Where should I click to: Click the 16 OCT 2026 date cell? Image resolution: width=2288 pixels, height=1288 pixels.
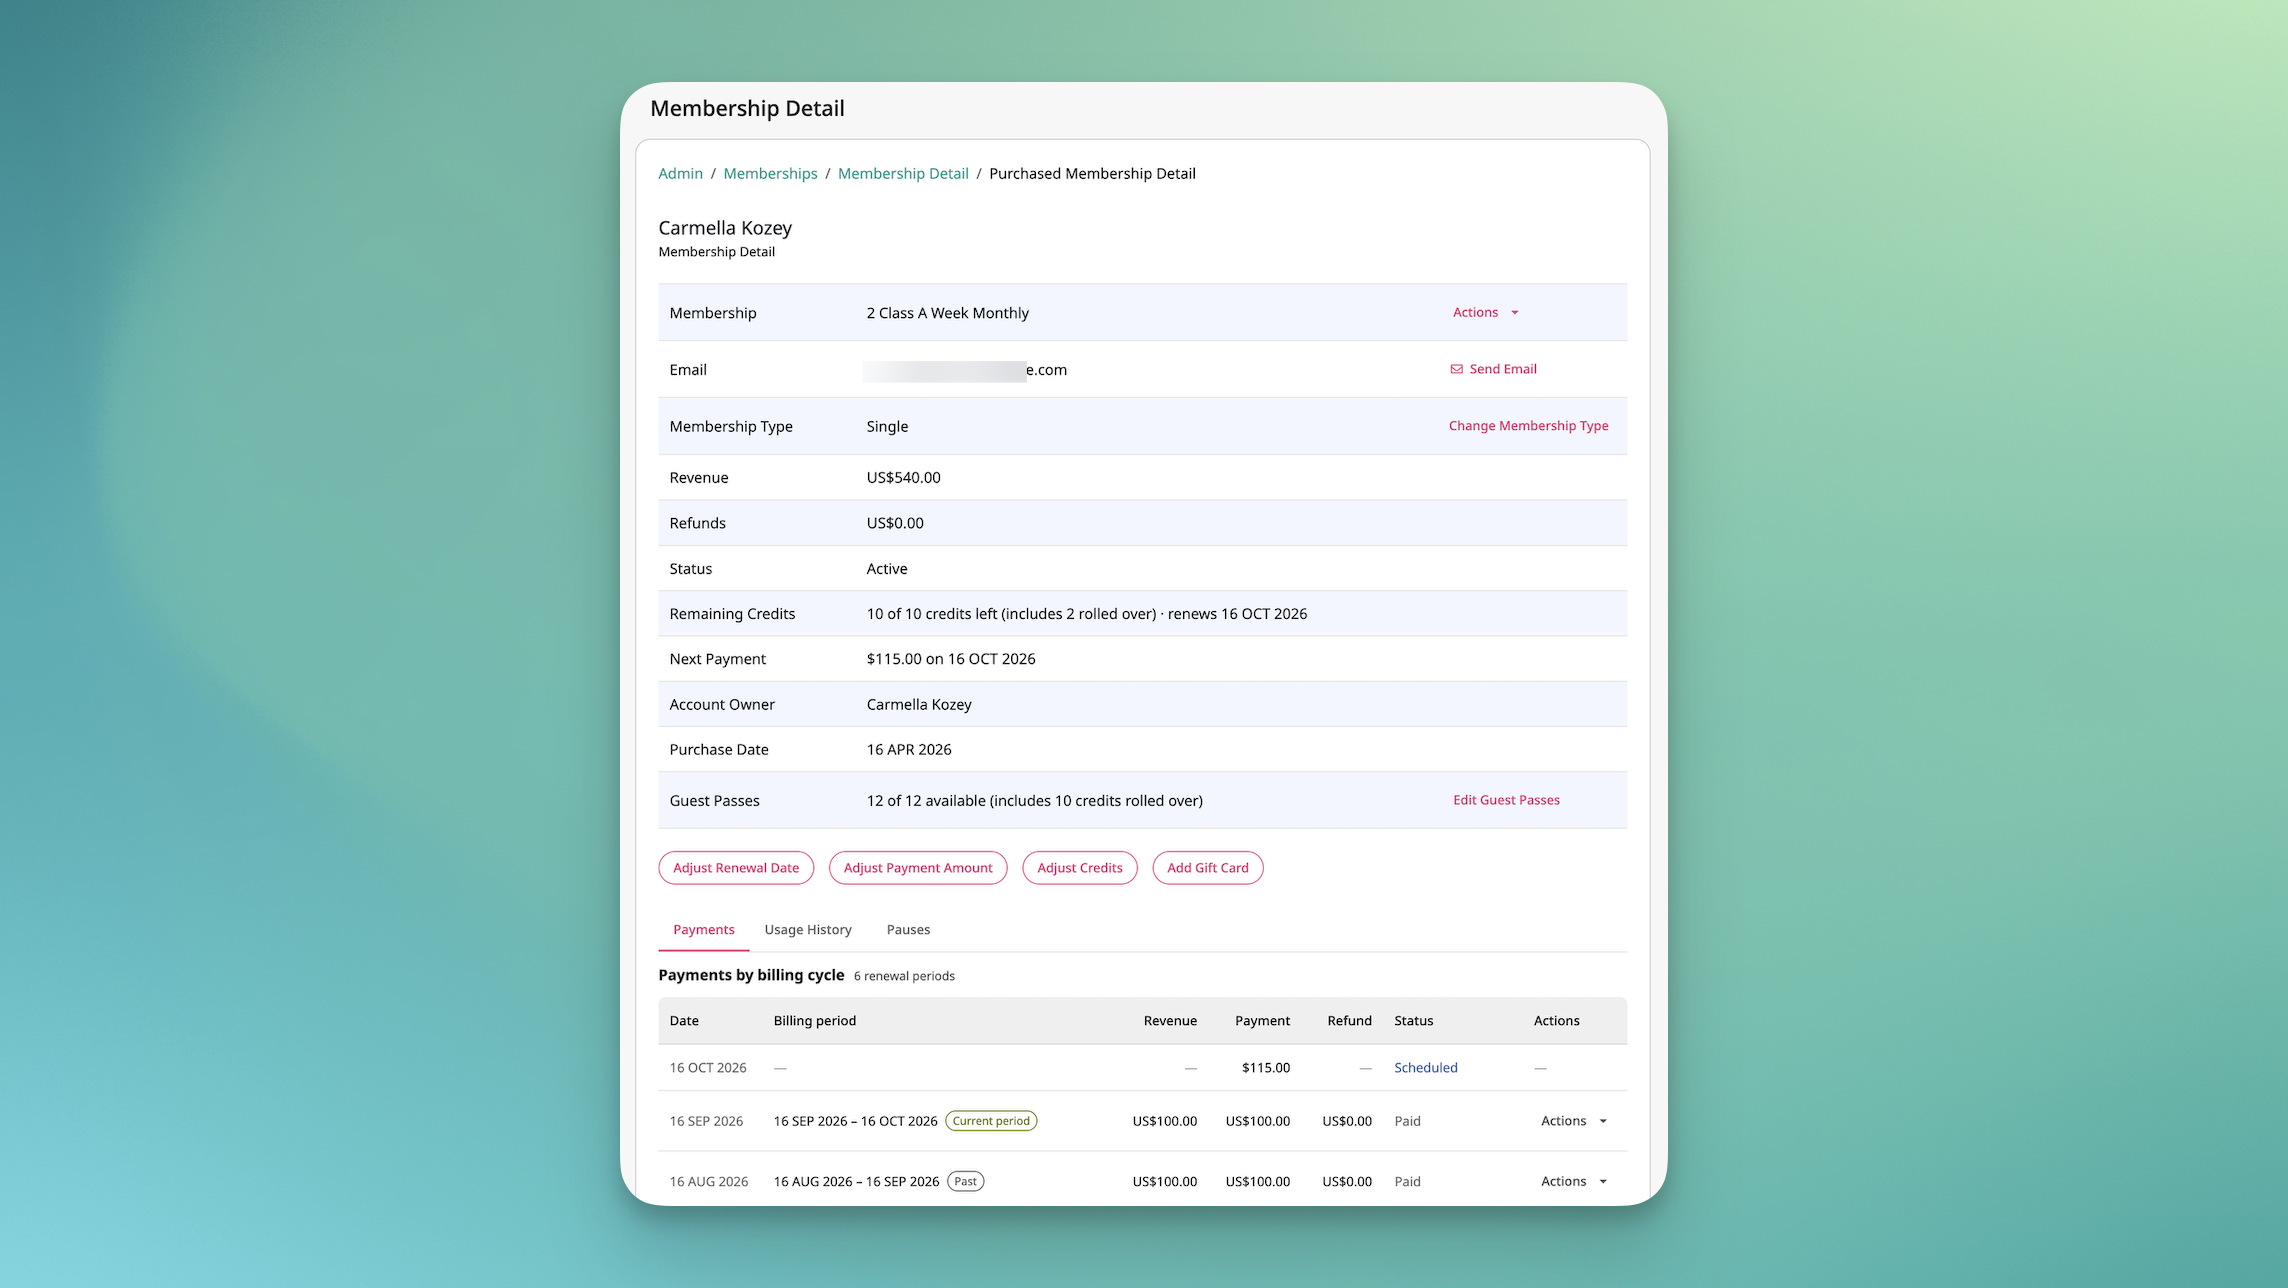708,1068
